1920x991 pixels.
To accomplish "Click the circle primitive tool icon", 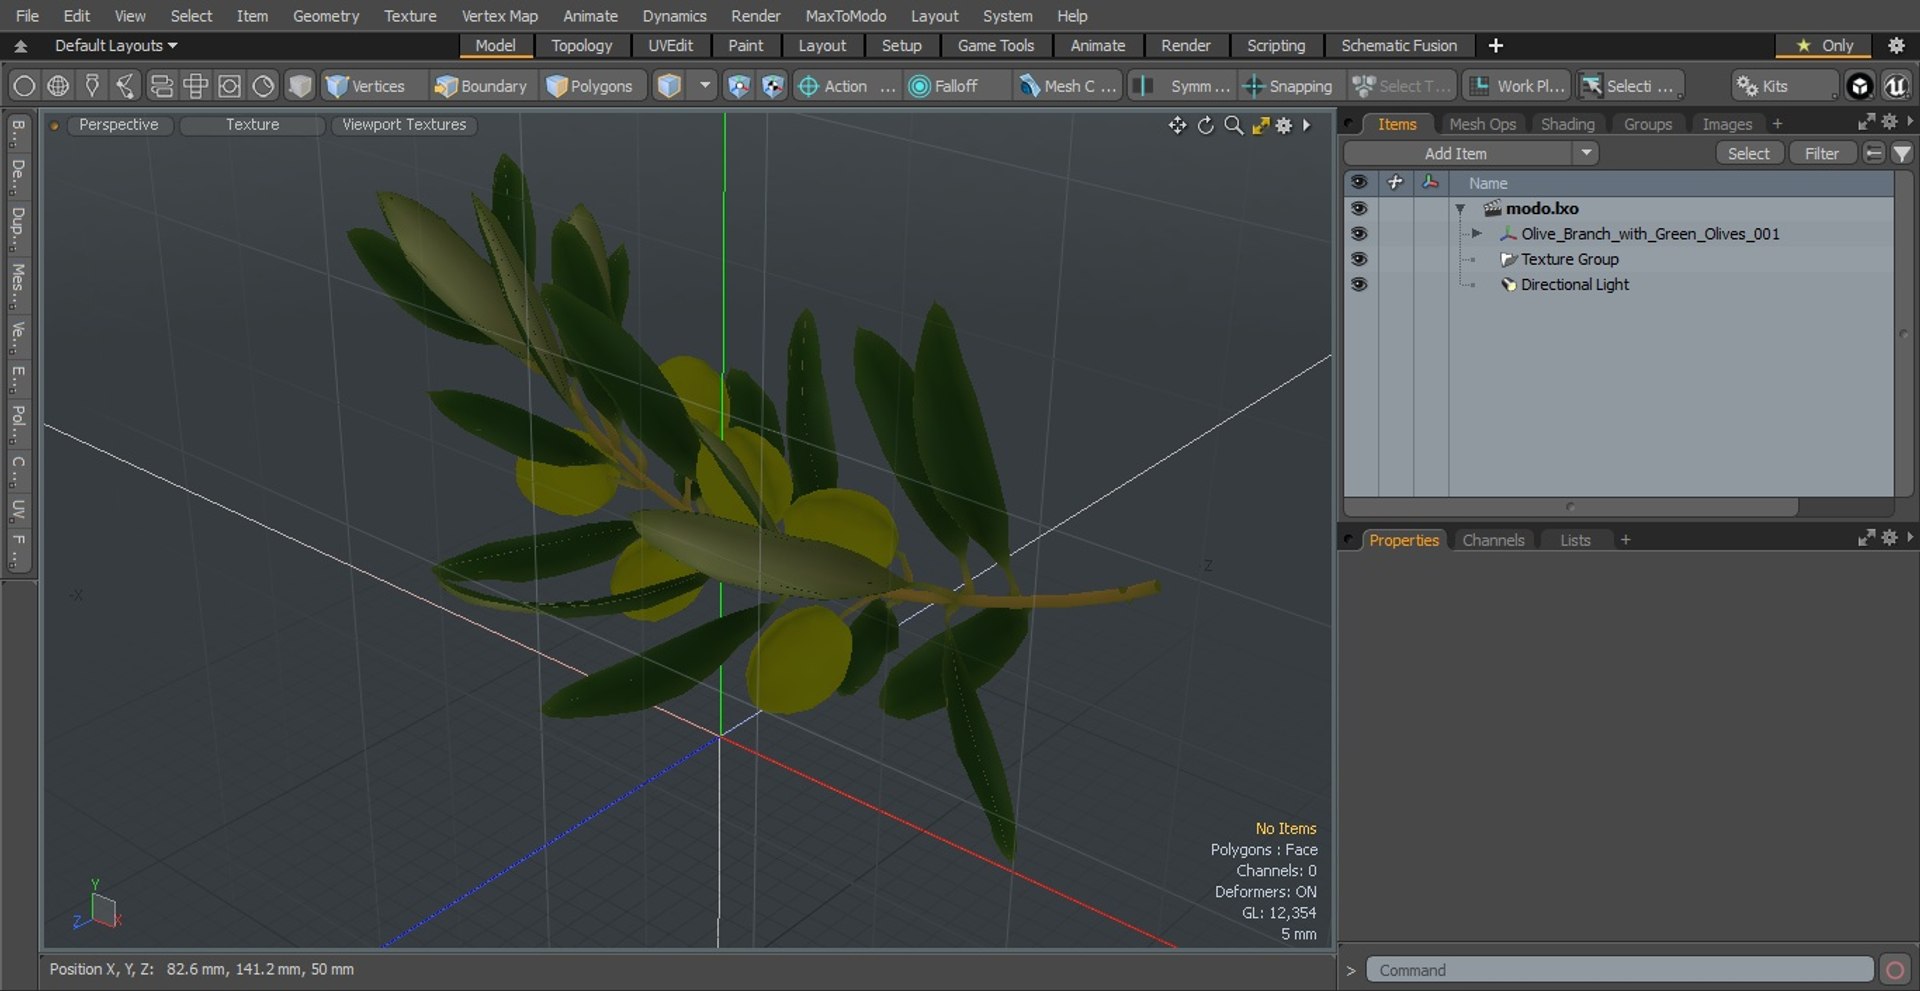I will coord(24,86).
